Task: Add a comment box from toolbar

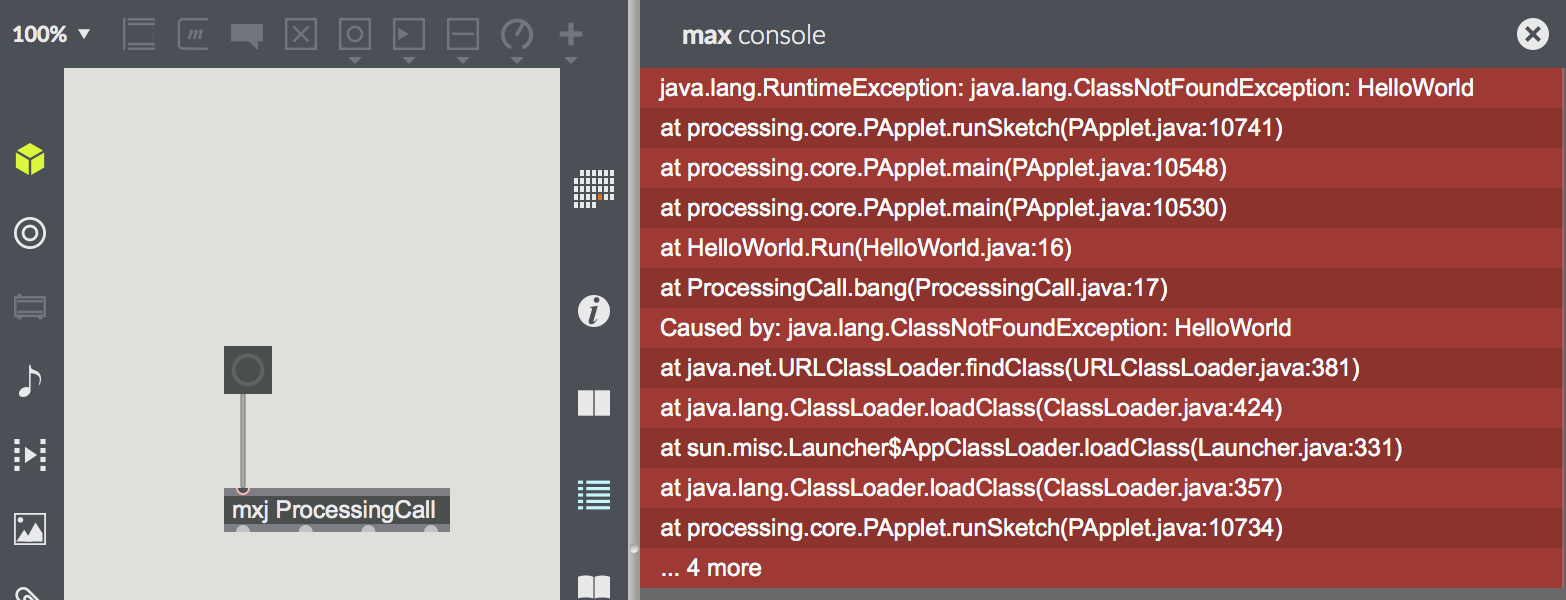Action: (246, 35)
